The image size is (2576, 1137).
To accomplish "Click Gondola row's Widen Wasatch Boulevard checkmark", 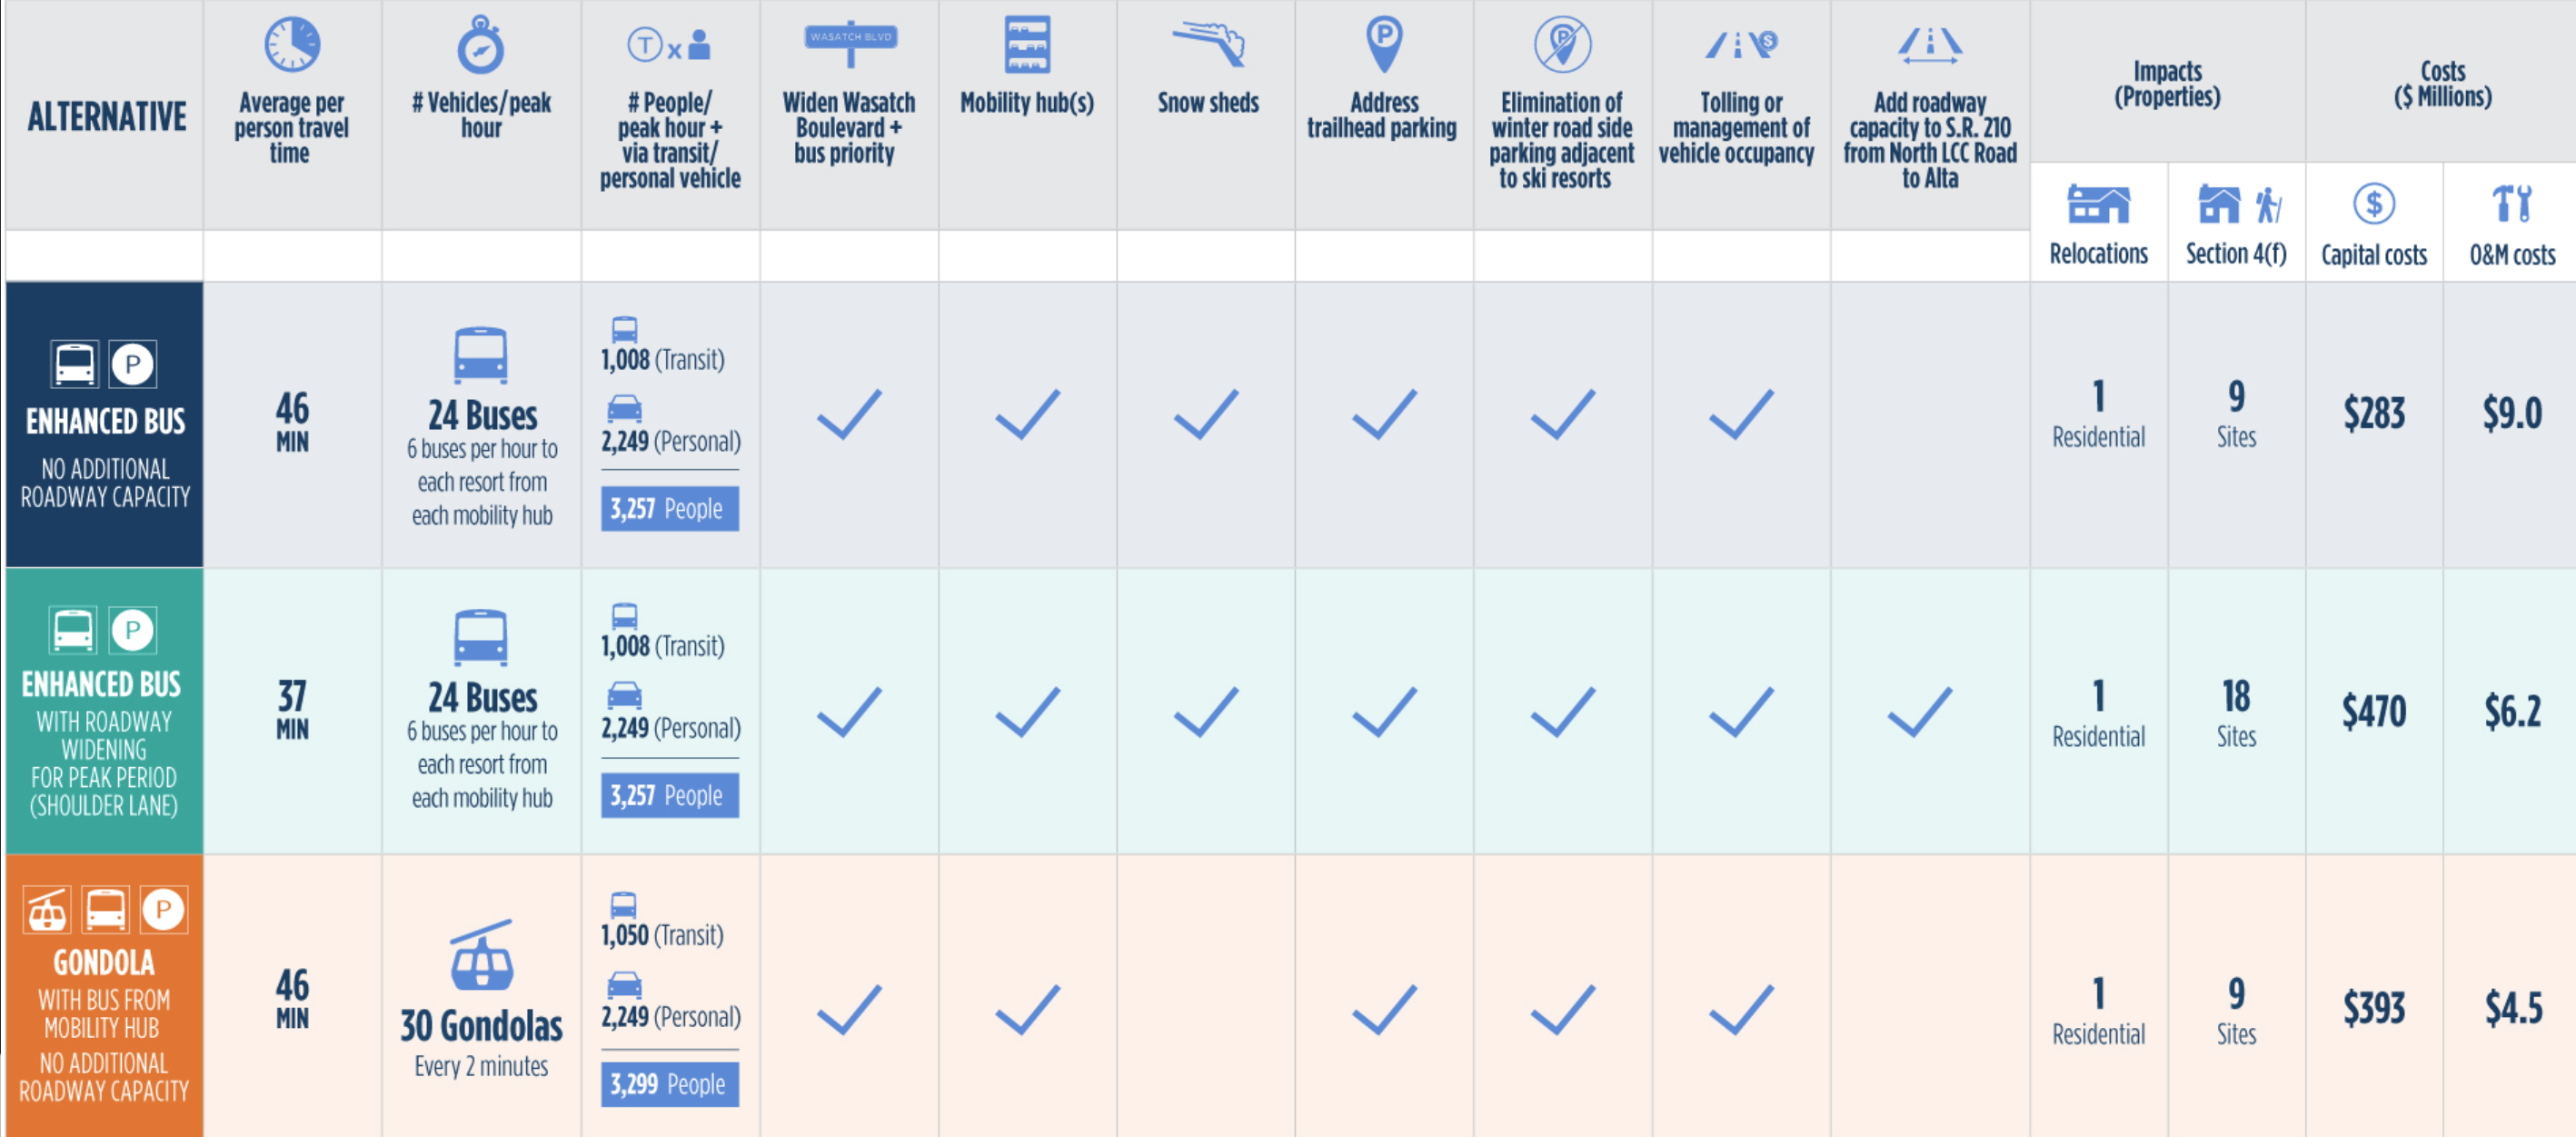I will [x=849, y=1009].
